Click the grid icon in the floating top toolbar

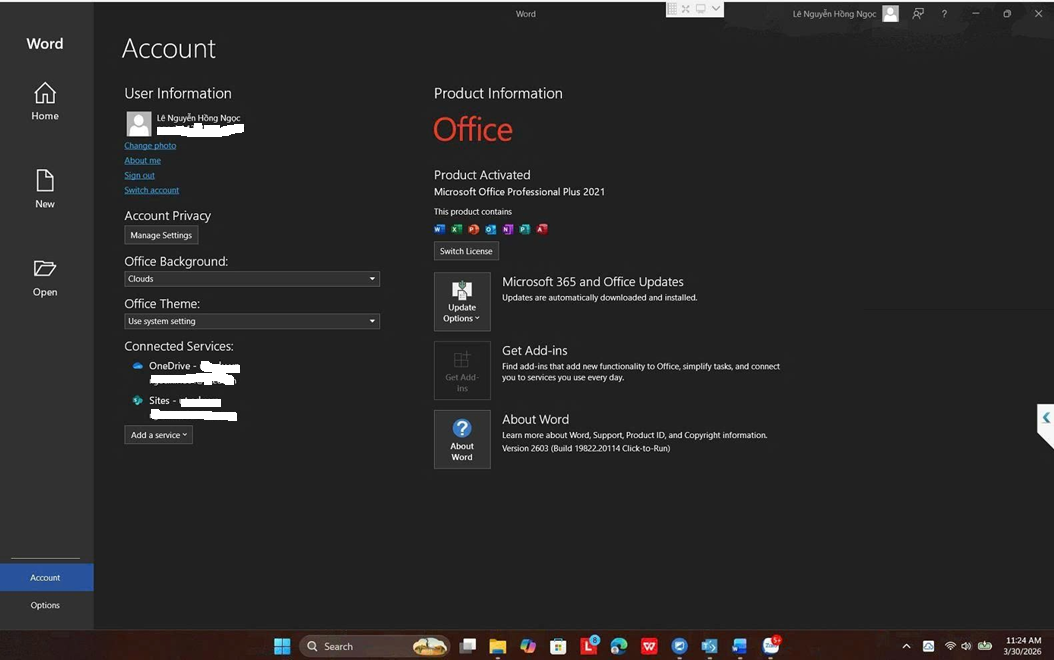pyautogui.click(x=672, y=9)
